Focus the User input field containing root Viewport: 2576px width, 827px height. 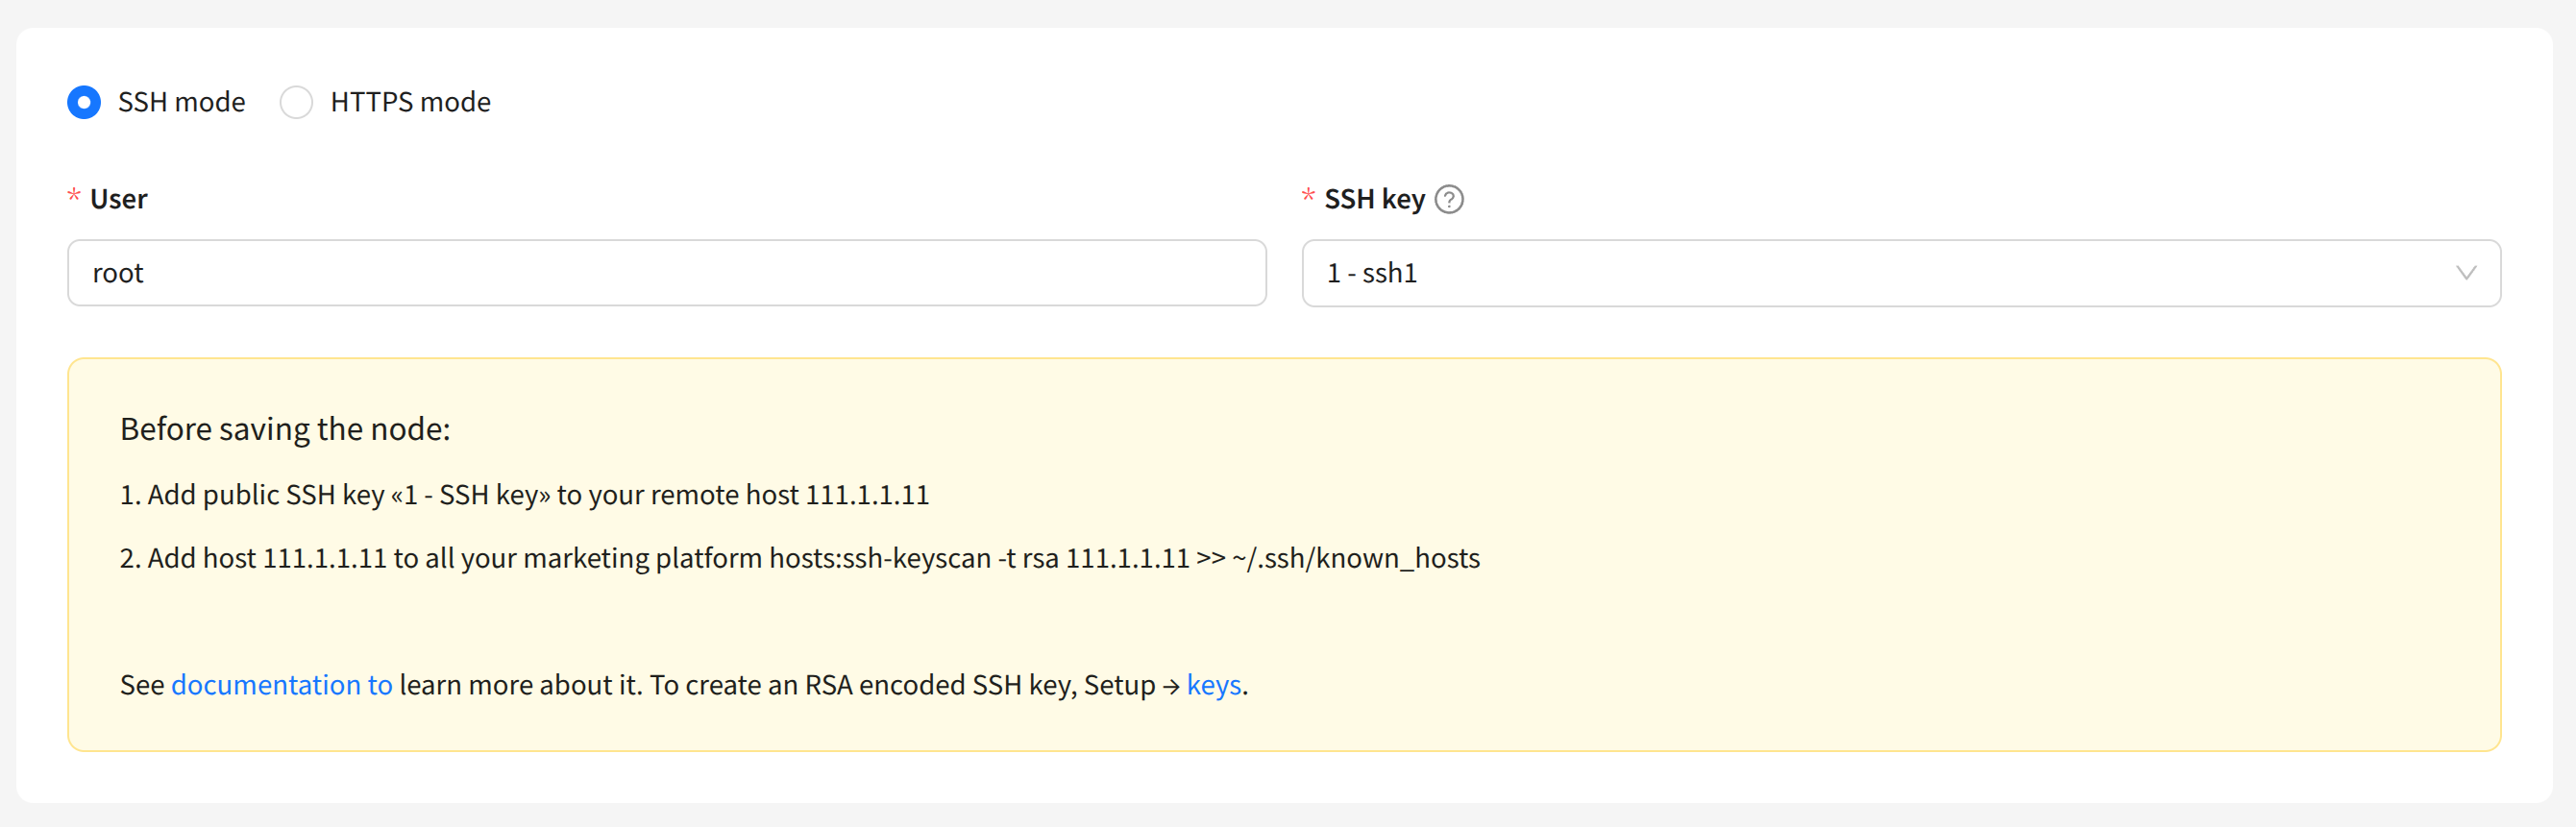[666, 273]
